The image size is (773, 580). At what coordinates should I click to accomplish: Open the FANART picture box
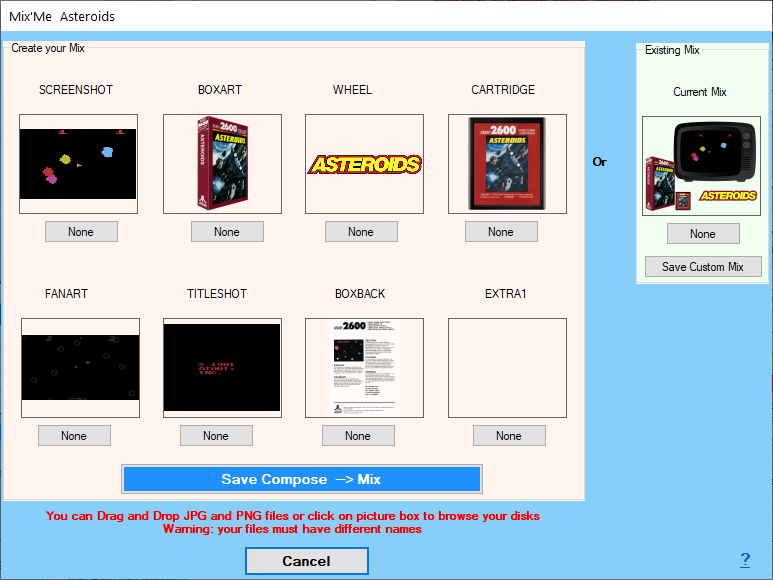click(80, 368)
